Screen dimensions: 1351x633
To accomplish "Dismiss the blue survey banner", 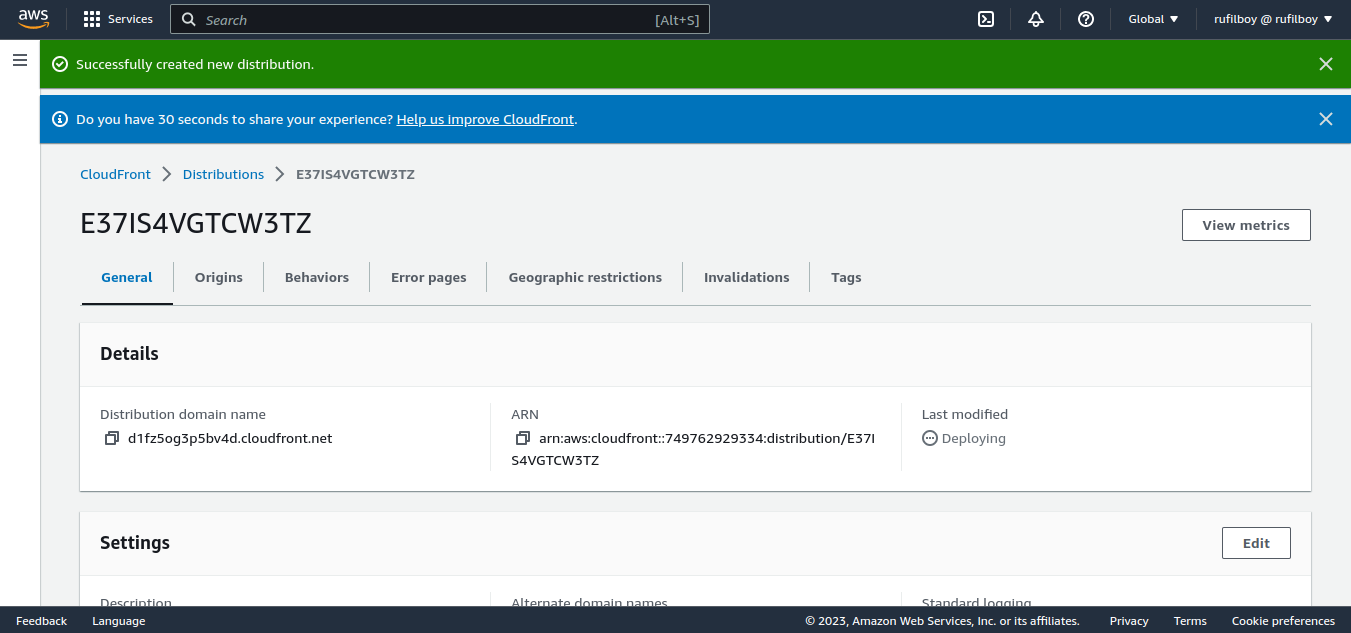I will click(x=1326, y=119).
